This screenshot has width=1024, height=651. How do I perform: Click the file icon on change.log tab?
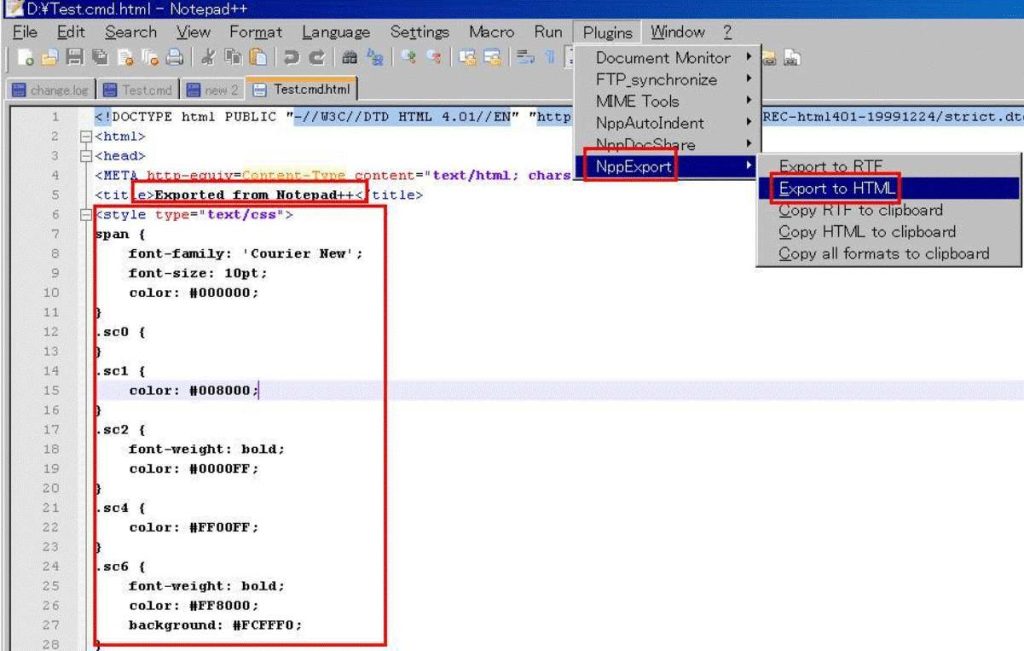click(19, 90)
